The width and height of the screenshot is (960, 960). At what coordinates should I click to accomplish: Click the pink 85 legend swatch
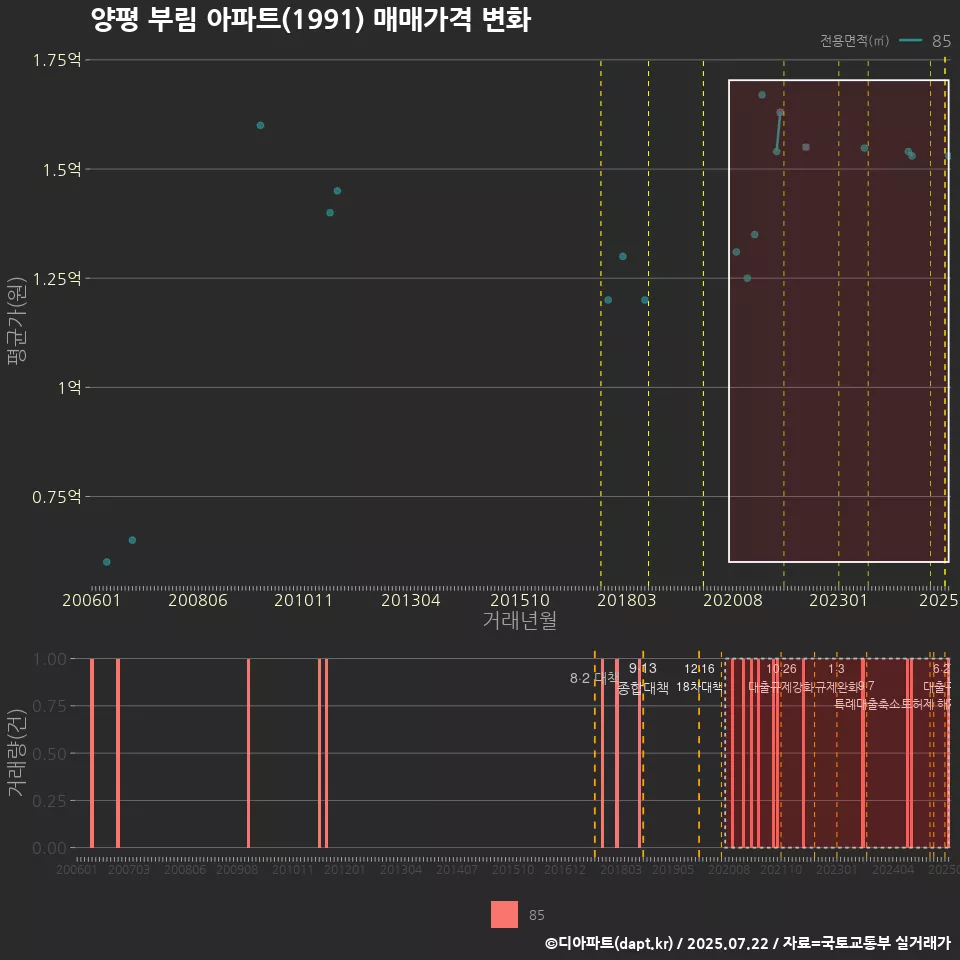tap(504, 914)
